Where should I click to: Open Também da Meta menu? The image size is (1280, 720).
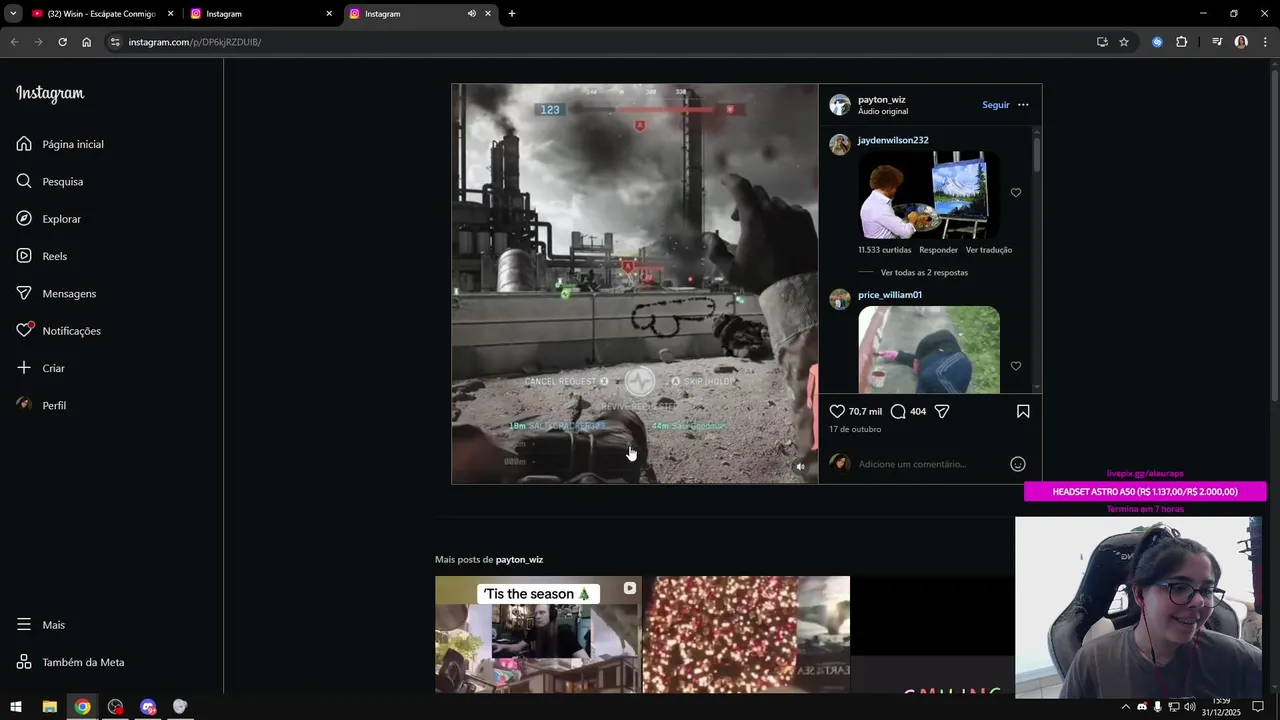coord(70,662)
